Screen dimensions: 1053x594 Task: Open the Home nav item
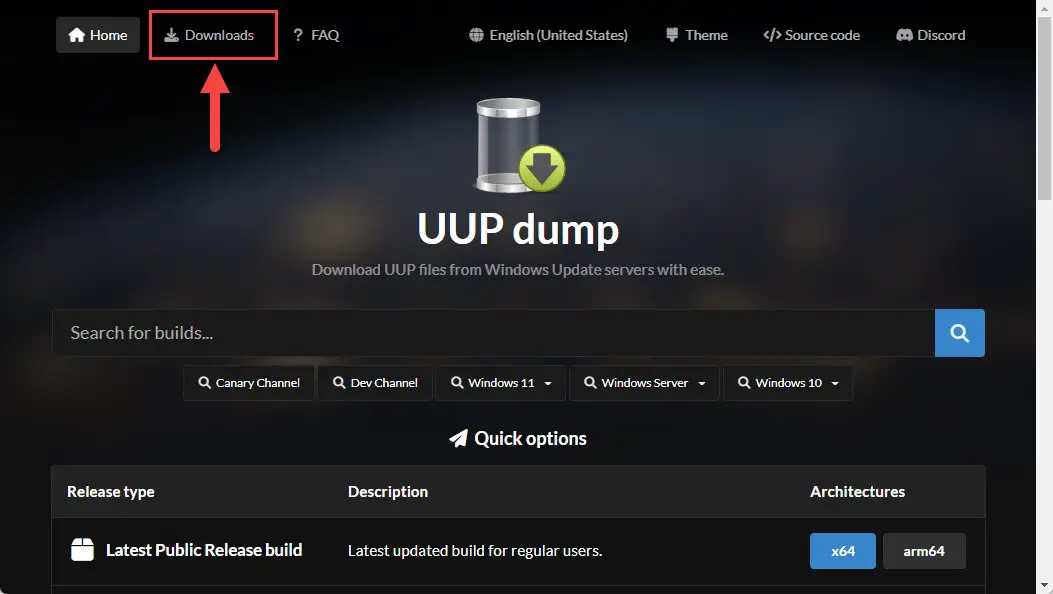[x=98, y=35]
